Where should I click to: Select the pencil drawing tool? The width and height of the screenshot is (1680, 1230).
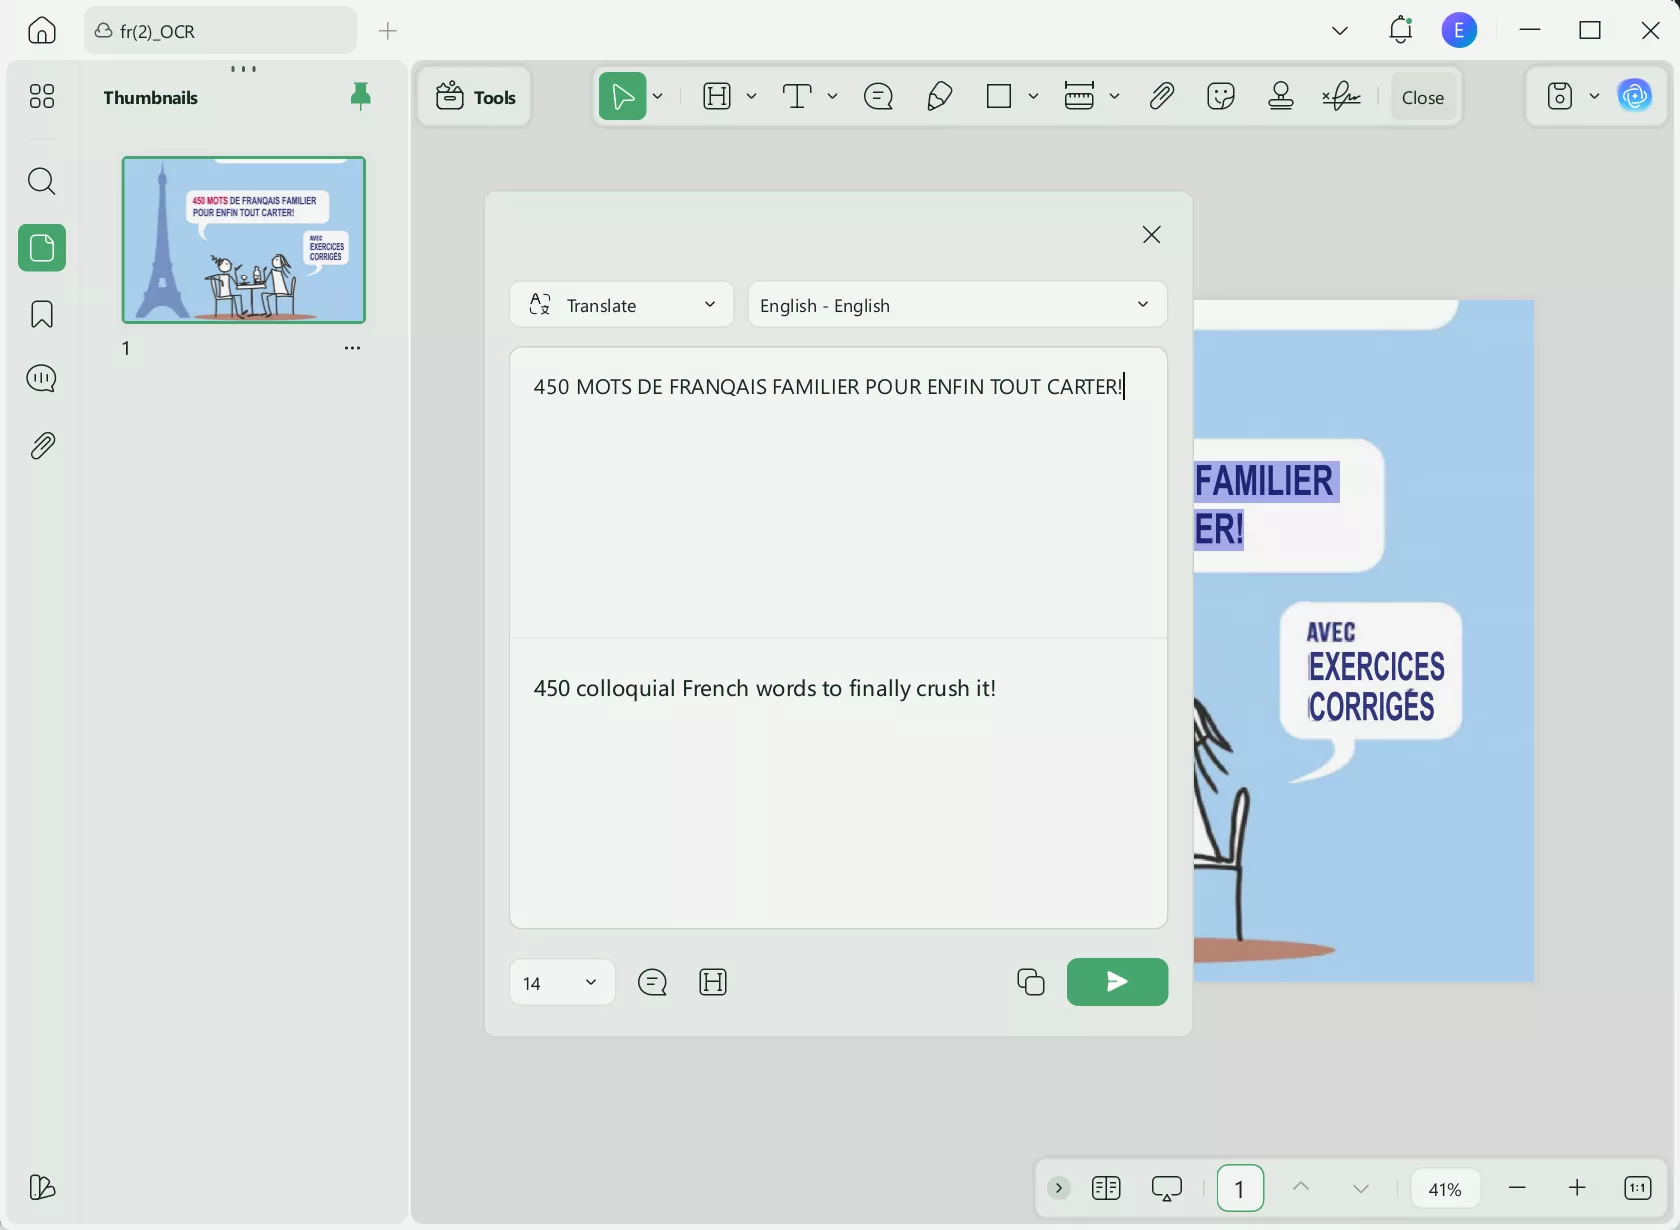[939, 97]
